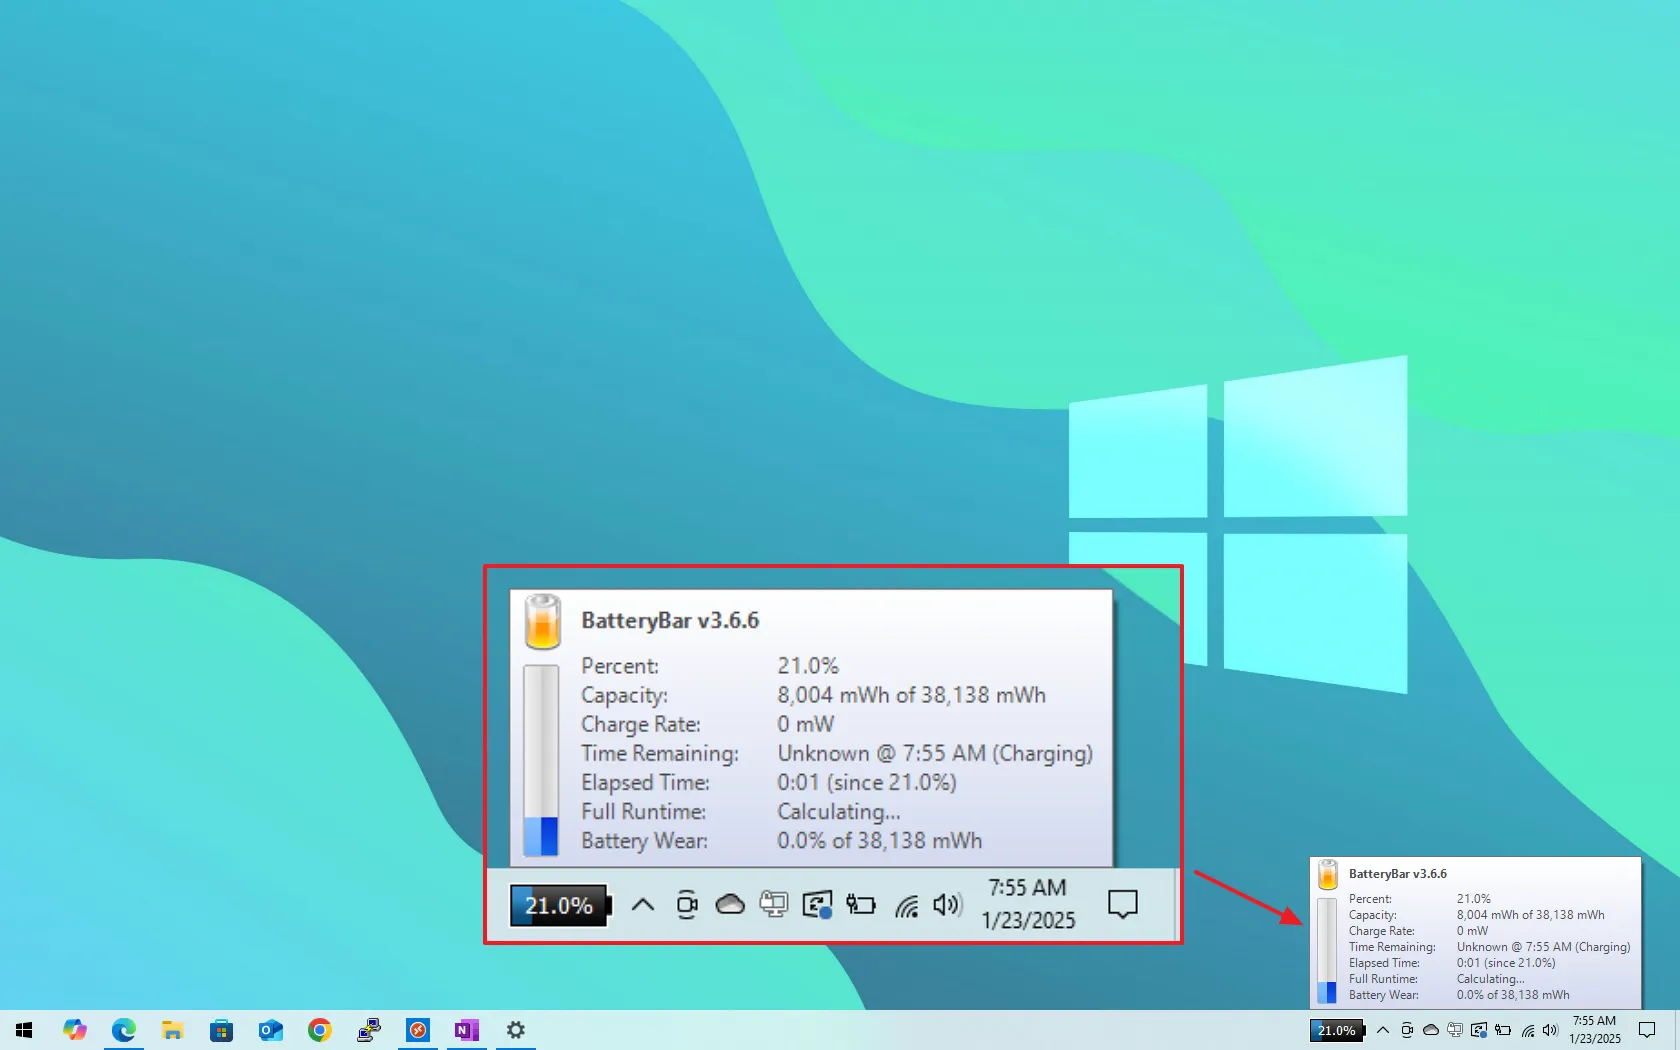Open the OneDrive cloud icon in the tray

click(x=730, y=904)
